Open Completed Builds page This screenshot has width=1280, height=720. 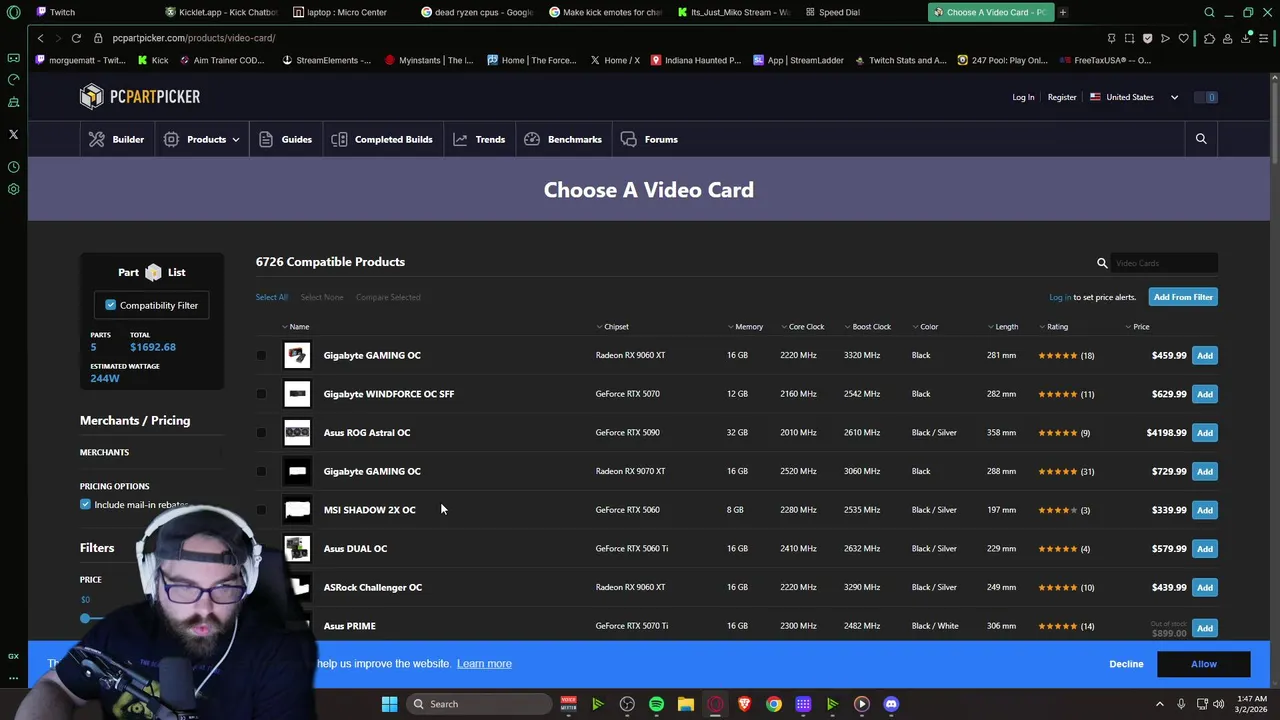tap(382, 139)
